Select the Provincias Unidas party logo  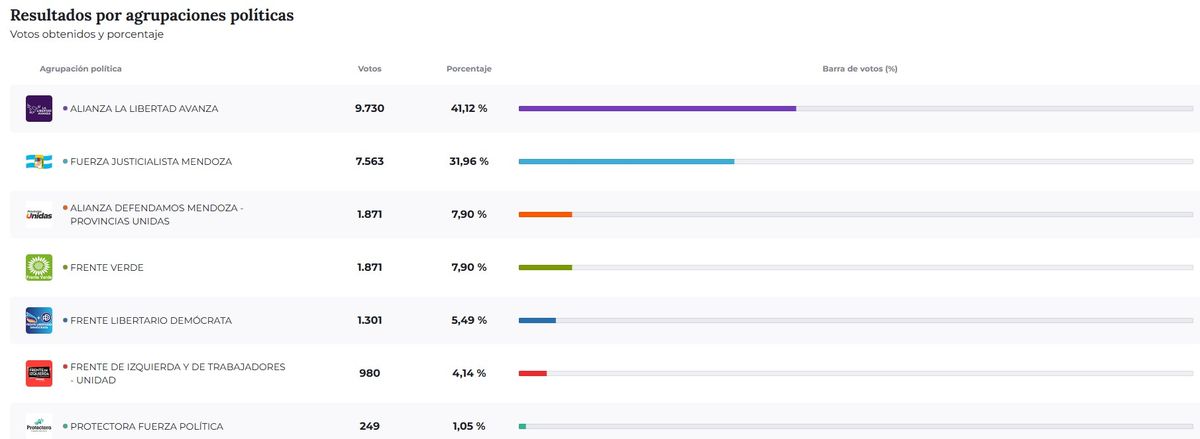click(x=39, y=214)
